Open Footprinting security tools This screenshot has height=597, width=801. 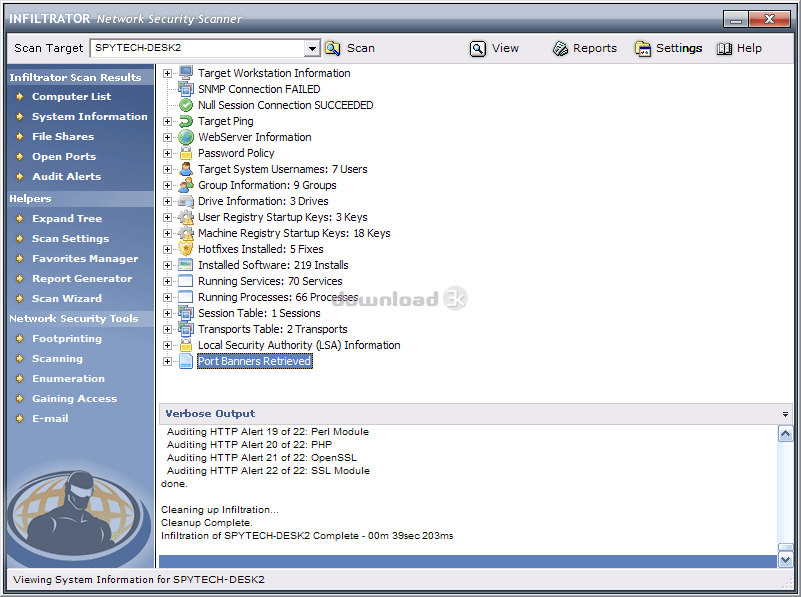click(66, 339)
